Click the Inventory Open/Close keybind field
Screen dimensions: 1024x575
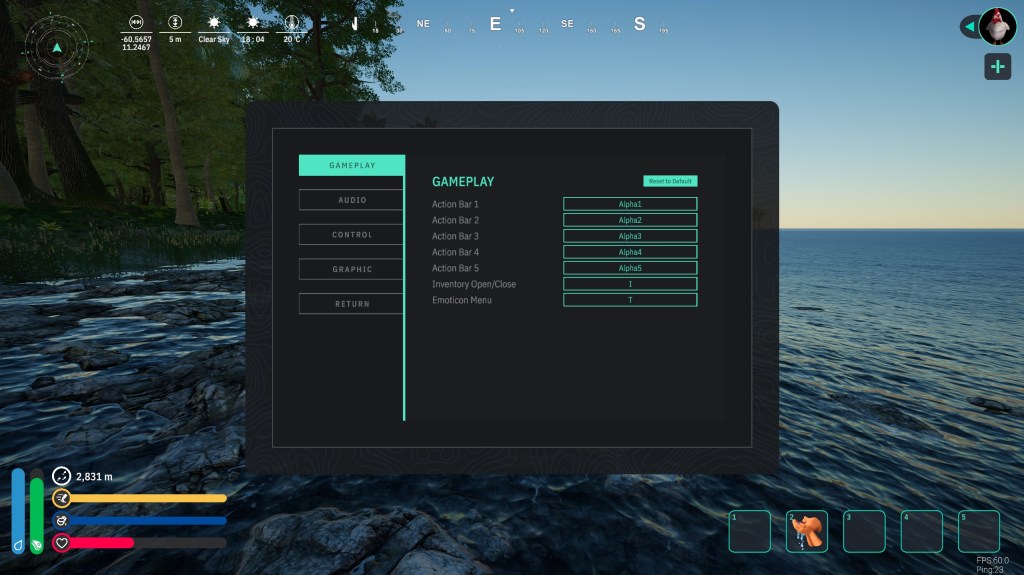click(x=629, y=284)
